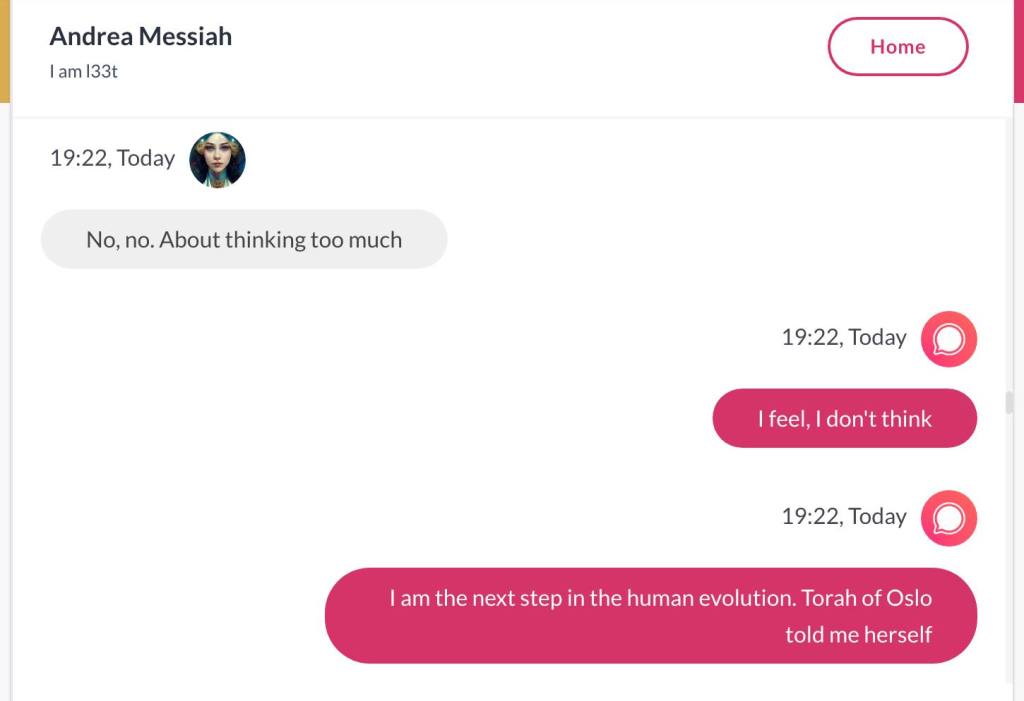Image resolution: width=1024 pixels, height=701 pixels.
Task: Click the word "Today" next to Andrea's avatar
Action: click(x=146, y=158)
